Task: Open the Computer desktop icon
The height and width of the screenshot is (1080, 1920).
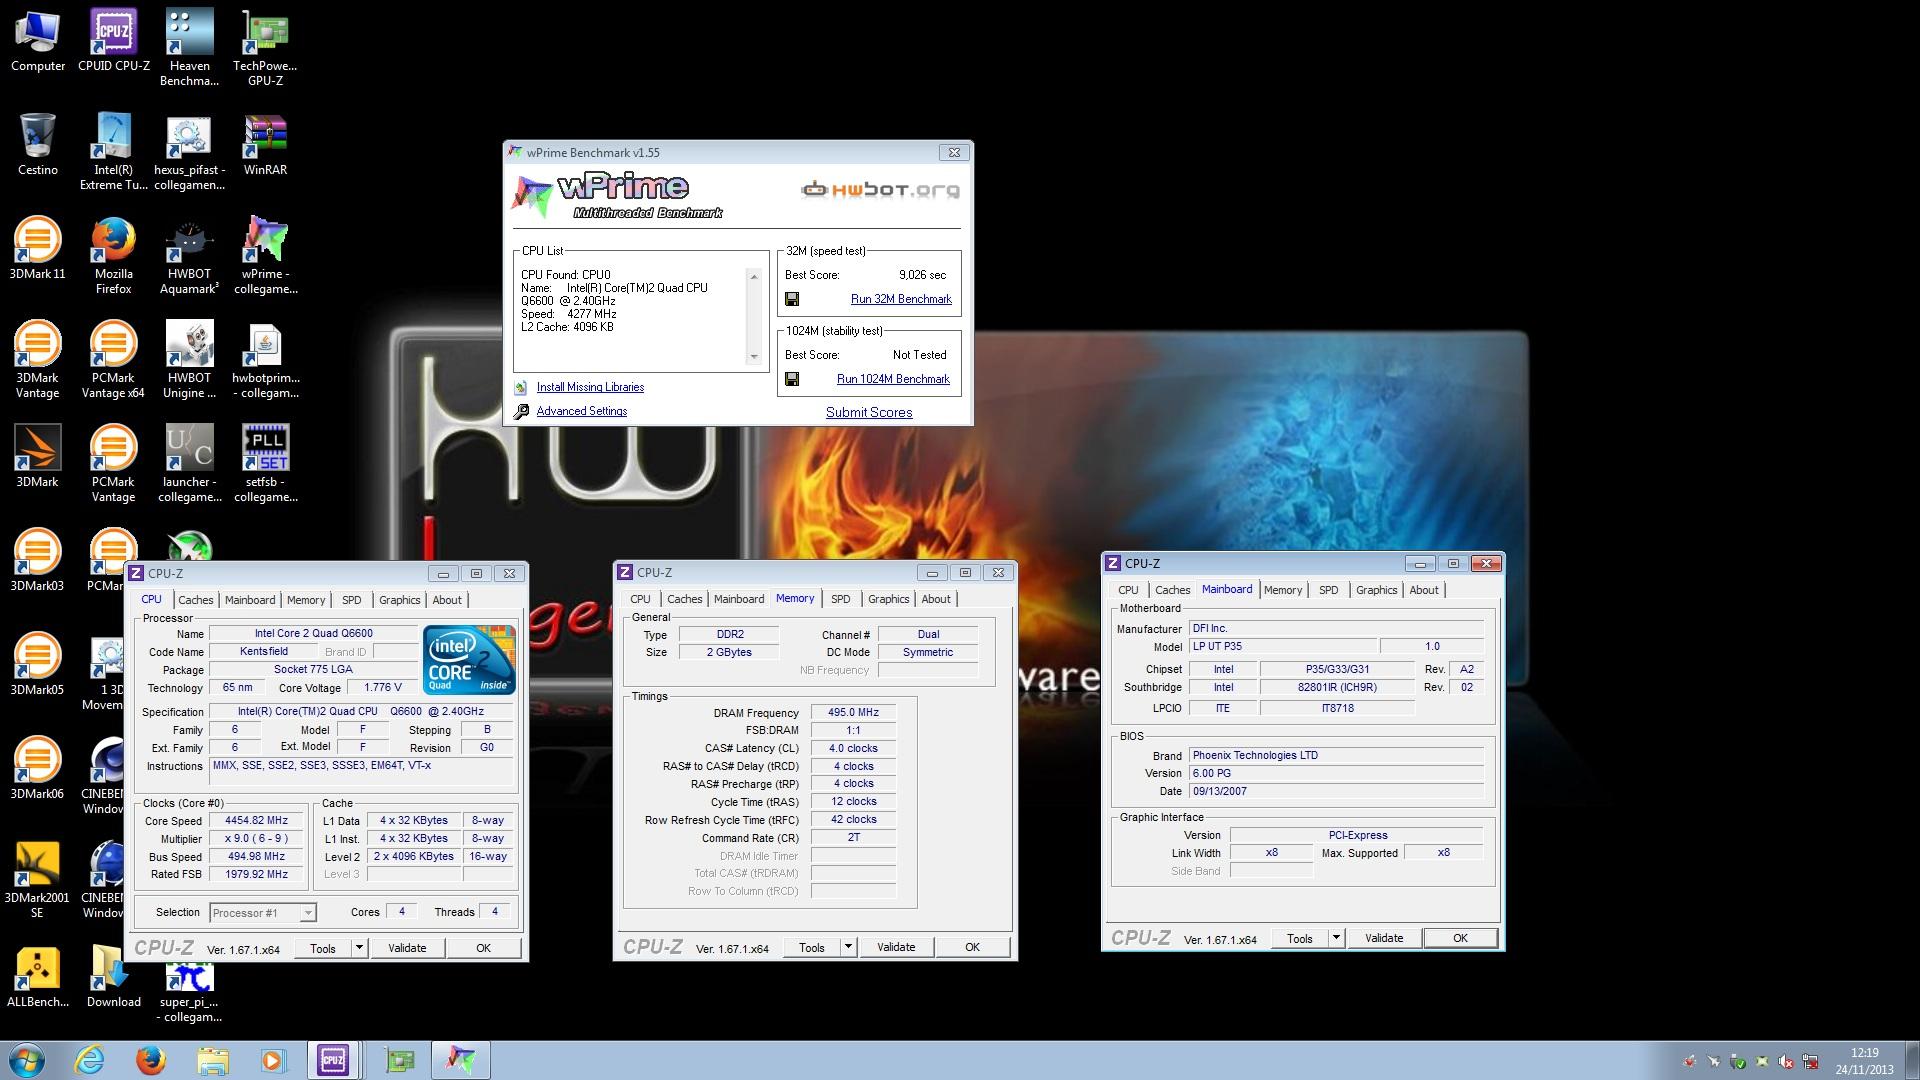Action: [38, 42]
